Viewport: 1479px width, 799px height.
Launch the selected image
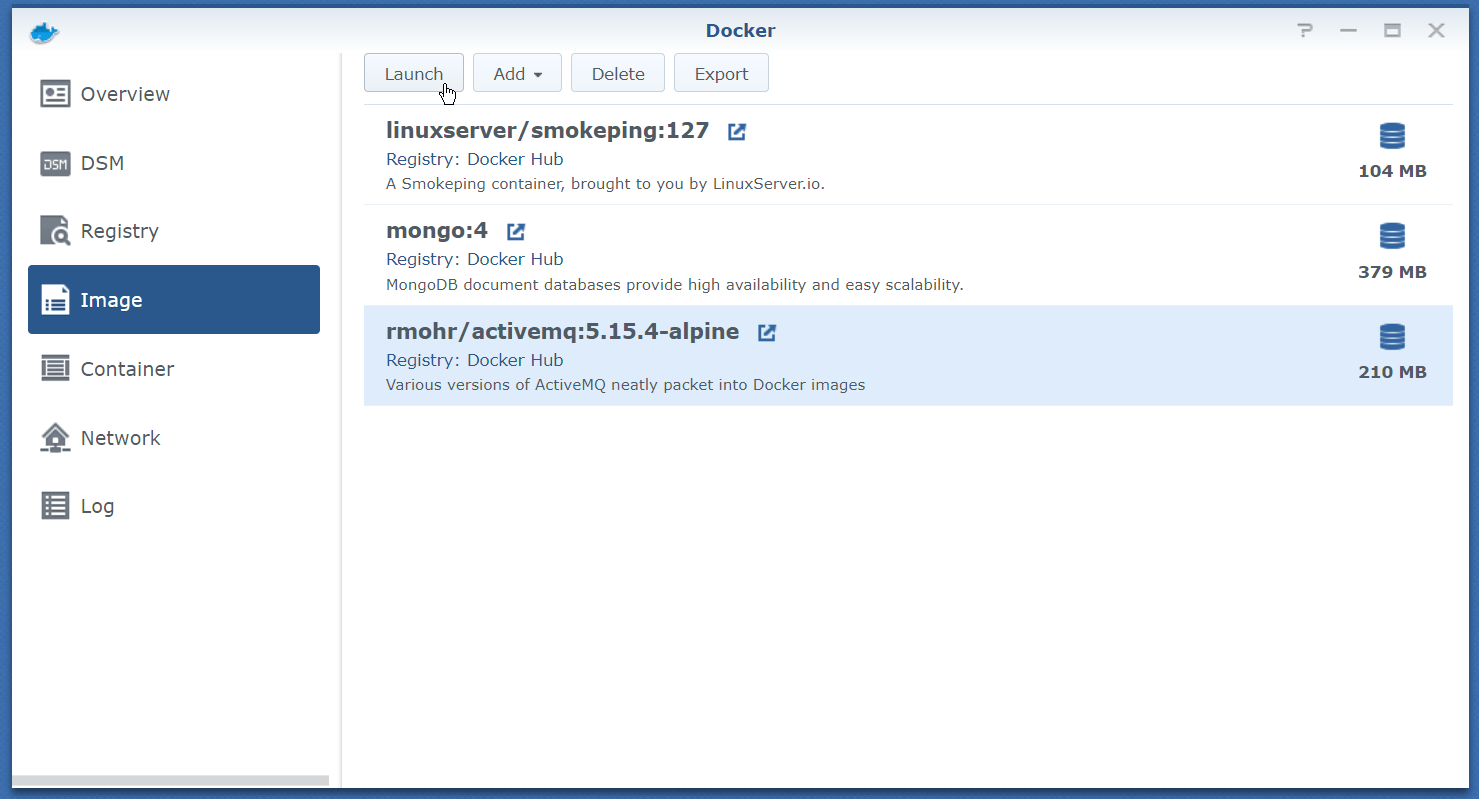413,74
